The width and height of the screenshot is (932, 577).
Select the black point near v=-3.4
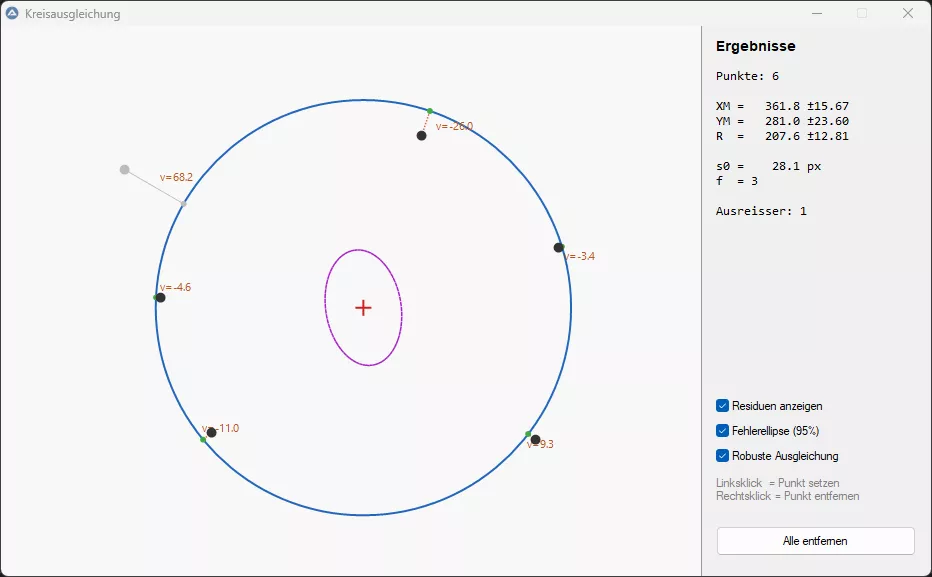559,247
